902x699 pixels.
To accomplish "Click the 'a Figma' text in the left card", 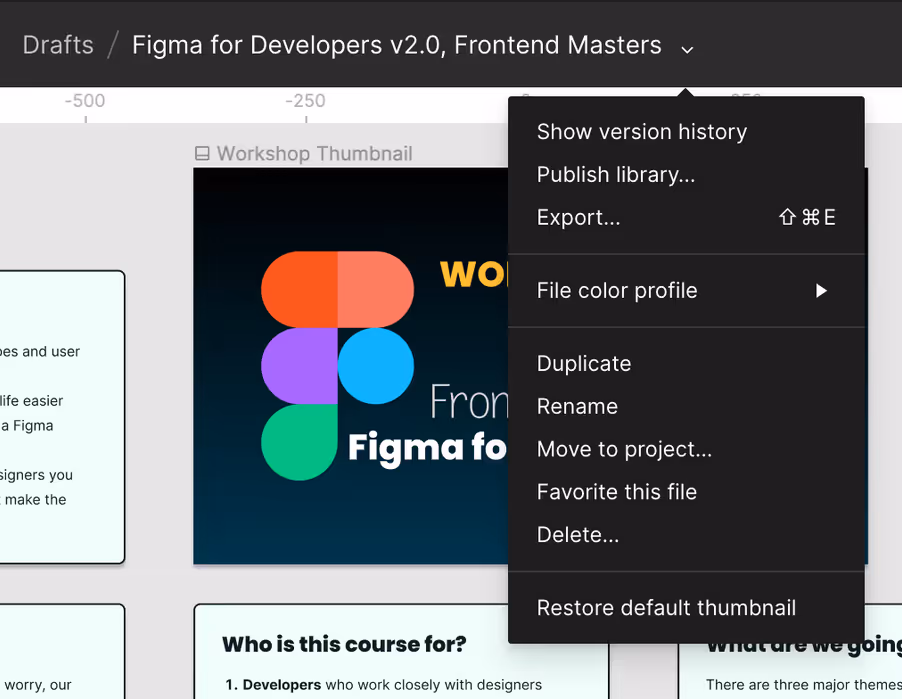I will 27,426.
